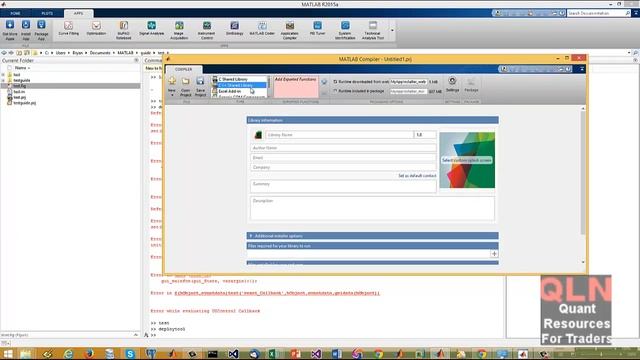Select the COMPILER tab
The height and width of the screenshot is (360, 640).
point(184,69)
